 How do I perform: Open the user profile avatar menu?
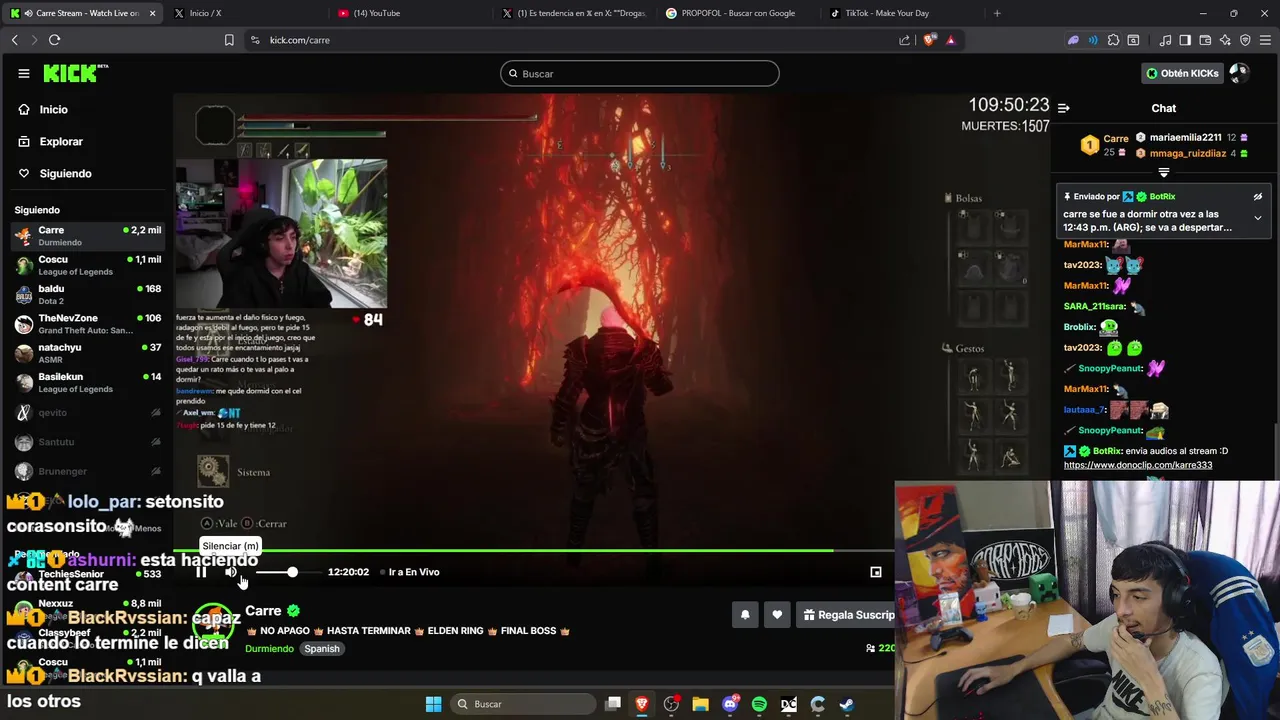pyautogui.click(x=1239, y=73)
